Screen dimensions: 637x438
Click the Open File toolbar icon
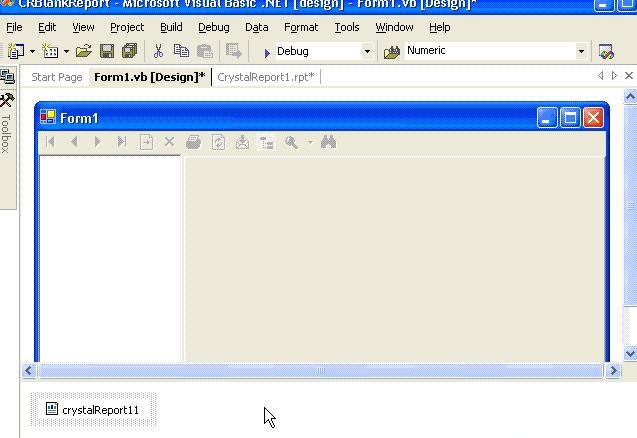(x=84, y=51)
